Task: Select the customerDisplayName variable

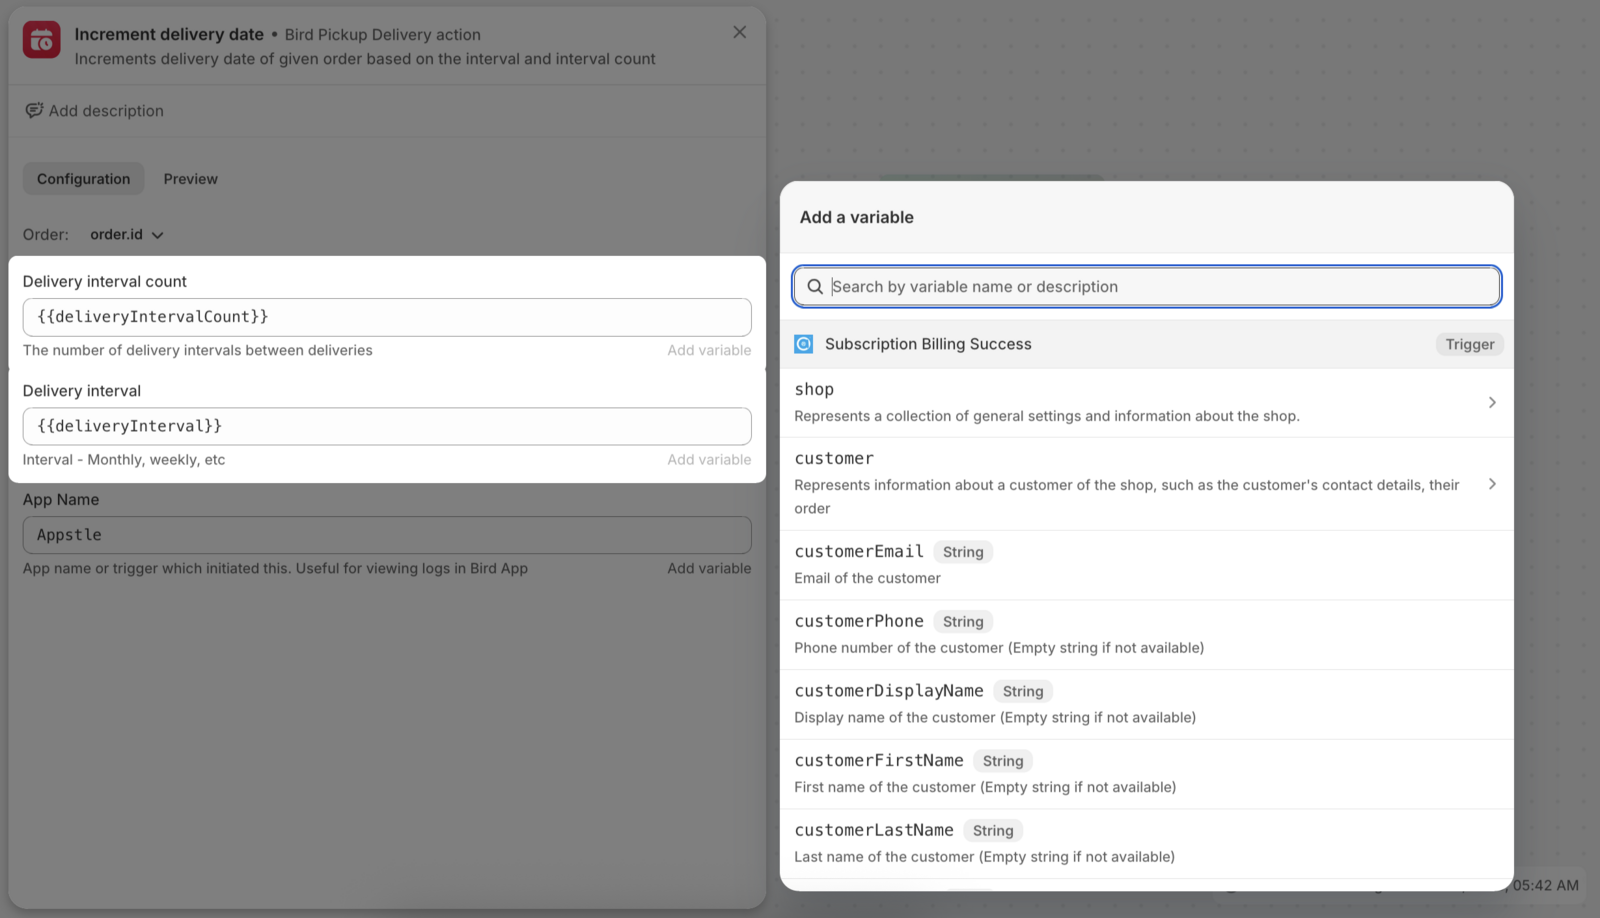Action: coord(1147,705)
